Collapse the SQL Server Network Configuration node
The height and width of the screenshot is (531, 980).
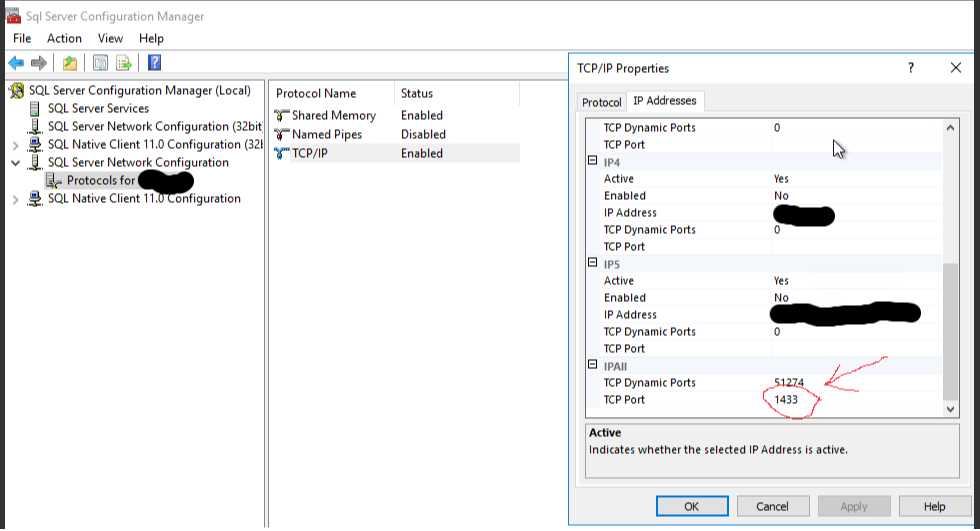coord(16,163)
